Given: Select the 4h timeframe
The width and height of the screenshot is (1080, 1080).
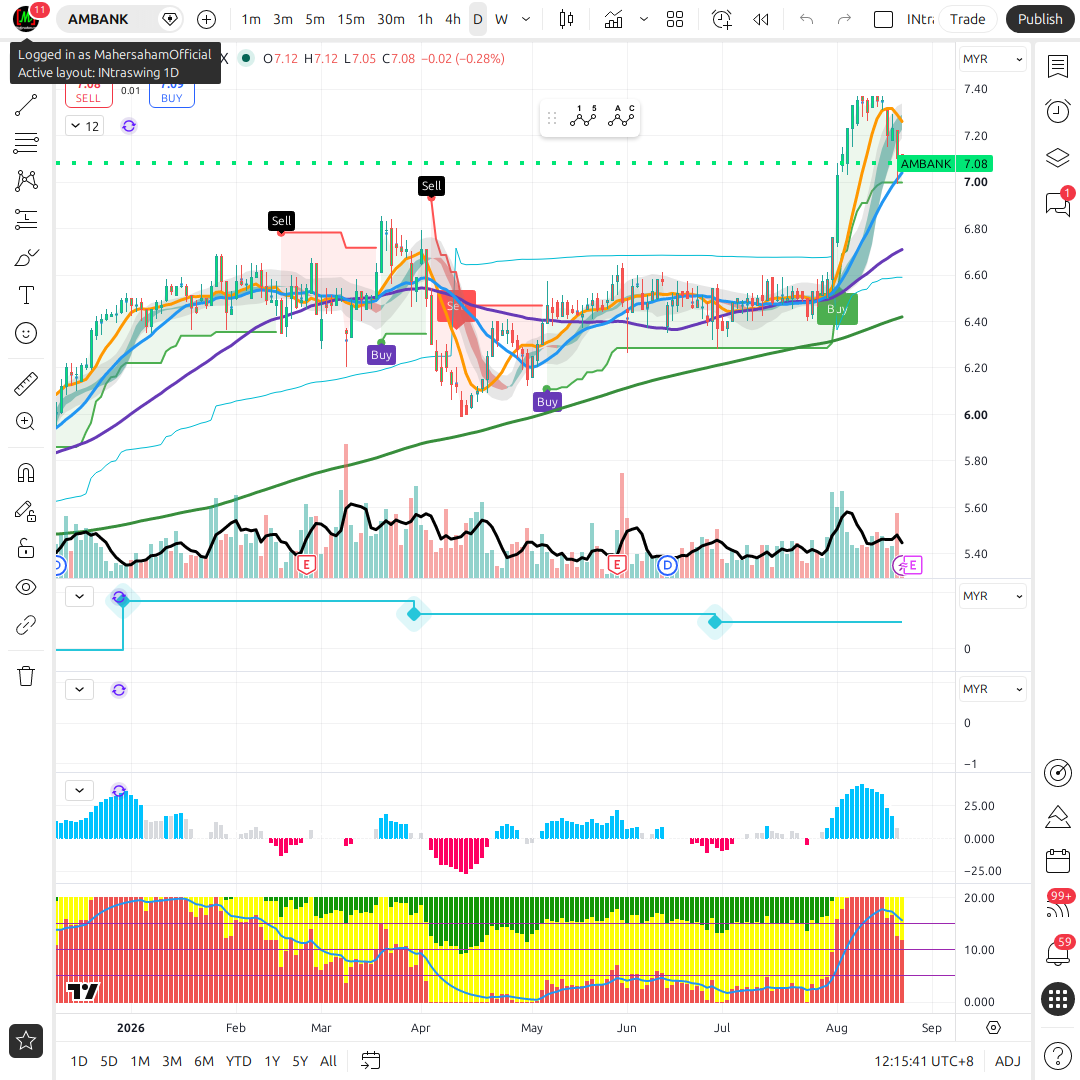Looking at the screenshot, I should (x=453, y=19).
